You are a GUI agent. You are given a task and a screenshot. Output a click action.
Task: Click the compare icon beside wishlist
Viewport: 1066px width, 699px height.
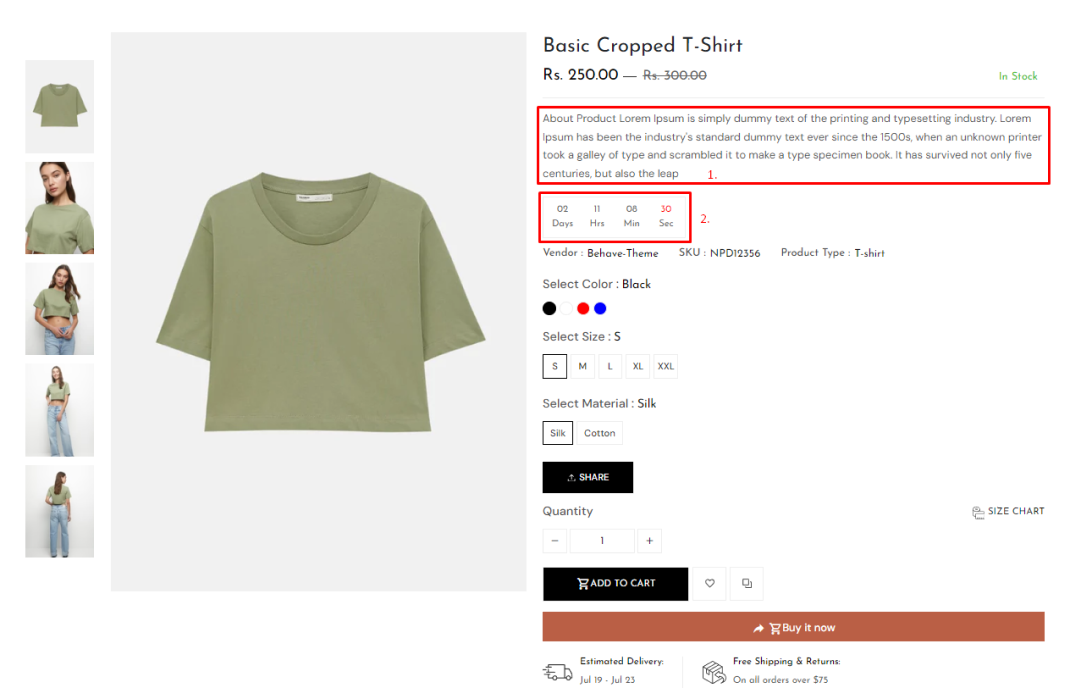click(x=746, y=583)
